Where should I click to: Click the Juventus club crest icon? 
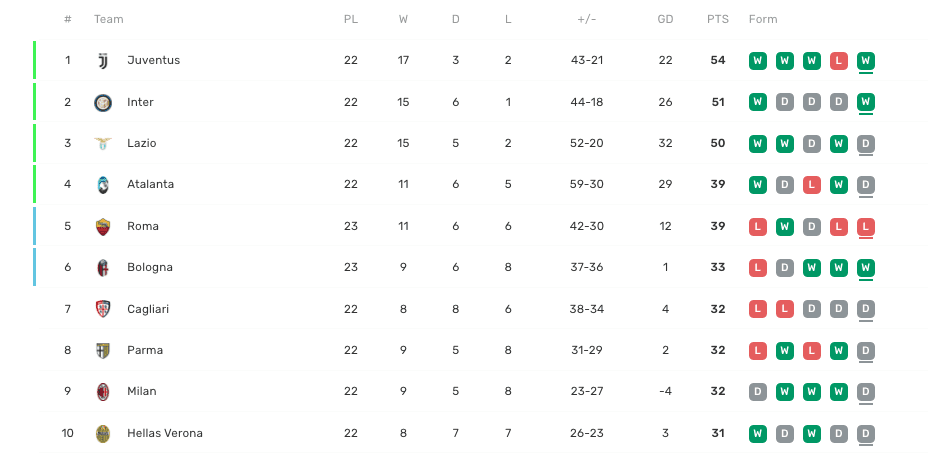click(x=103, y=61)
